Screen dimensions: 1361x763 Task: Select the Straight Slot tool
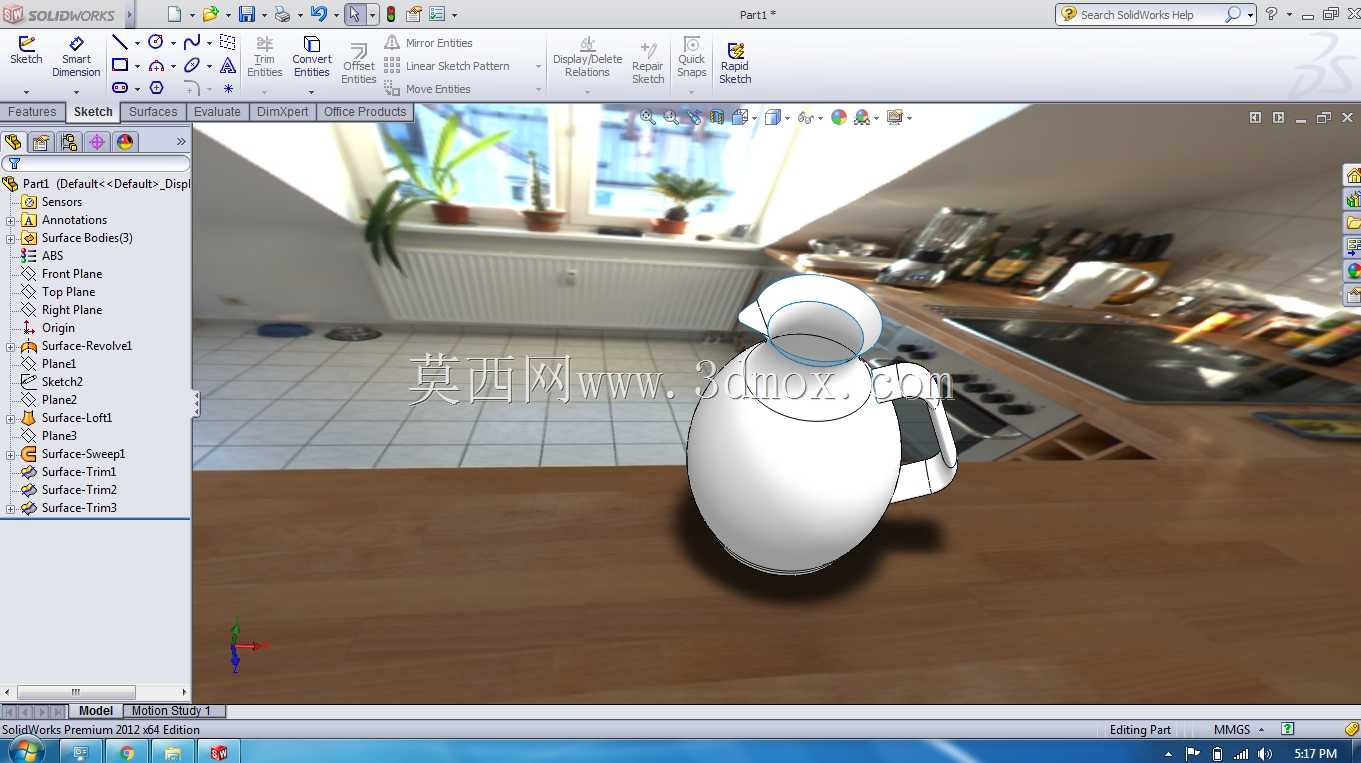120,88
